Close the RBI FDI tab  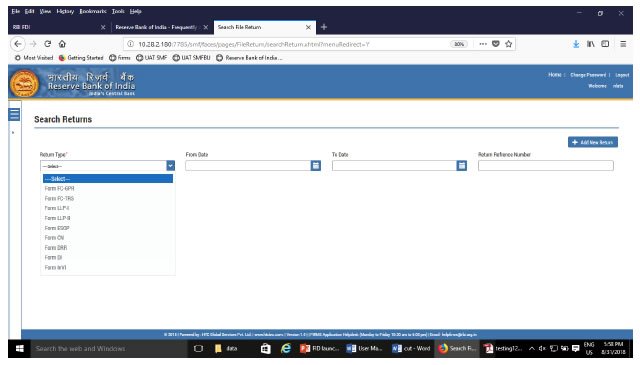tap(103, 27)
